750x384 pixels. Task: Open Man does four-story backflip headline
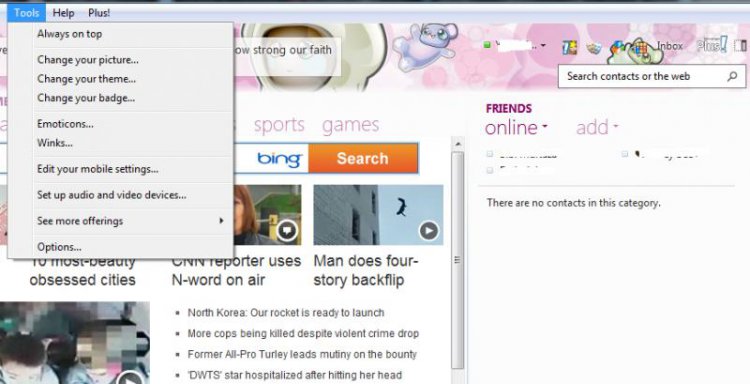(x=366, y=271)
